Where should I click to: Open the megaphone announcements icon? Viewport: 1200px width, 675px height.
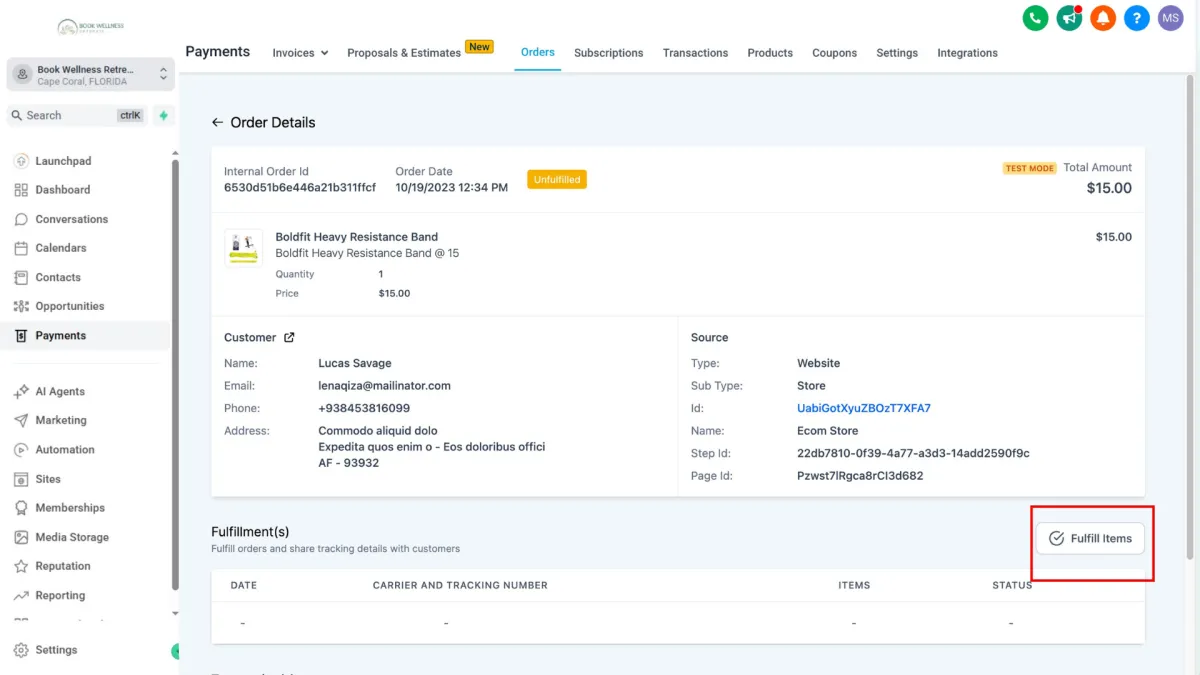point(1069,18)
